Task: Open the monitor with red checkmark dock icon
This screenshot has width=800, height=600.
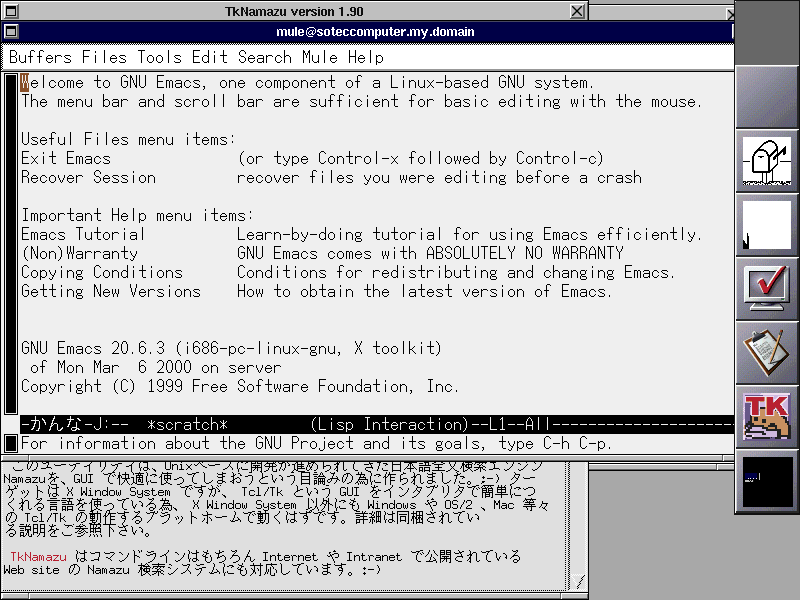Action: coord(767,289)
